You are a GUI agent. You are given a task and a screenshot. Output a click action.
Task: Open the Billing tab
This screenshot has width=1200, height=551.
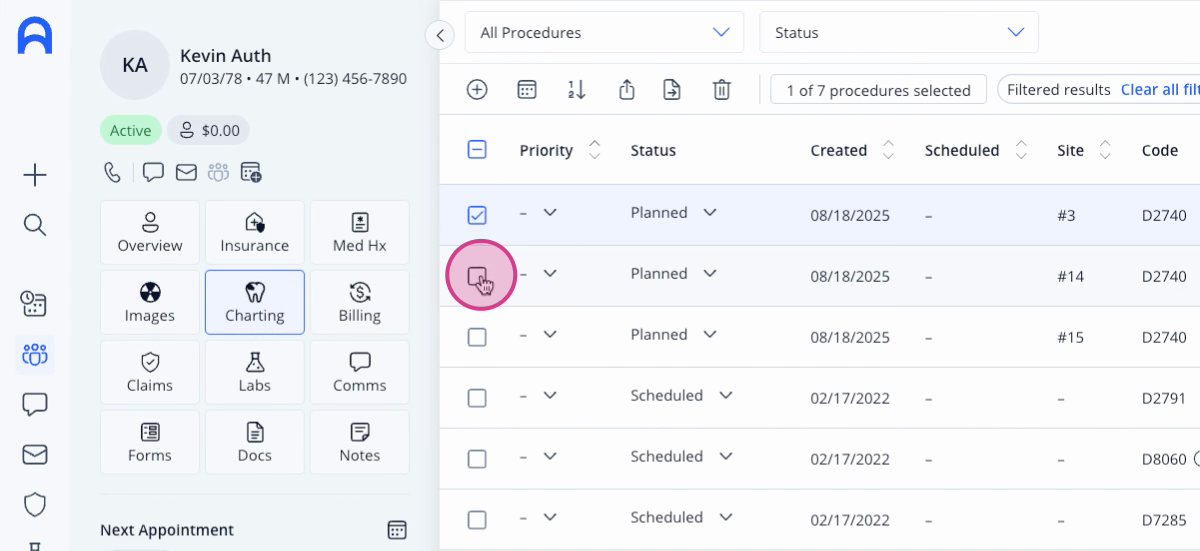pyautogui.click(x=360, y=302)
